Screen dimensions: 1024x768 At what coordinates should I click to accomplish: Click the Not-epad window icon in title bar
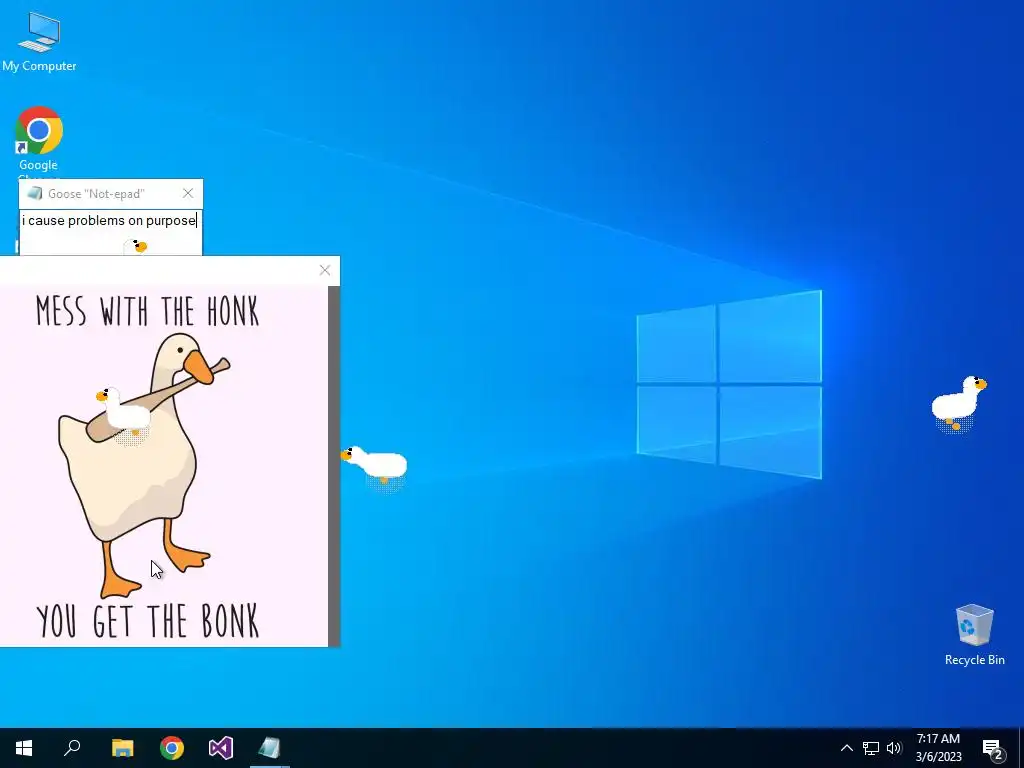tap(35, 193)
